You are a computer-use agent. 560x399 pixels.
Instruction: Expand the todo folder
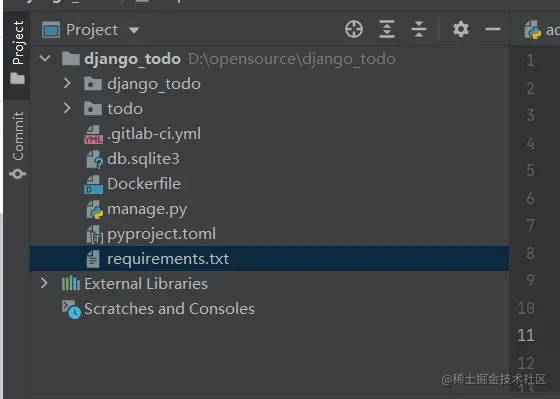(x=67, y=108)
